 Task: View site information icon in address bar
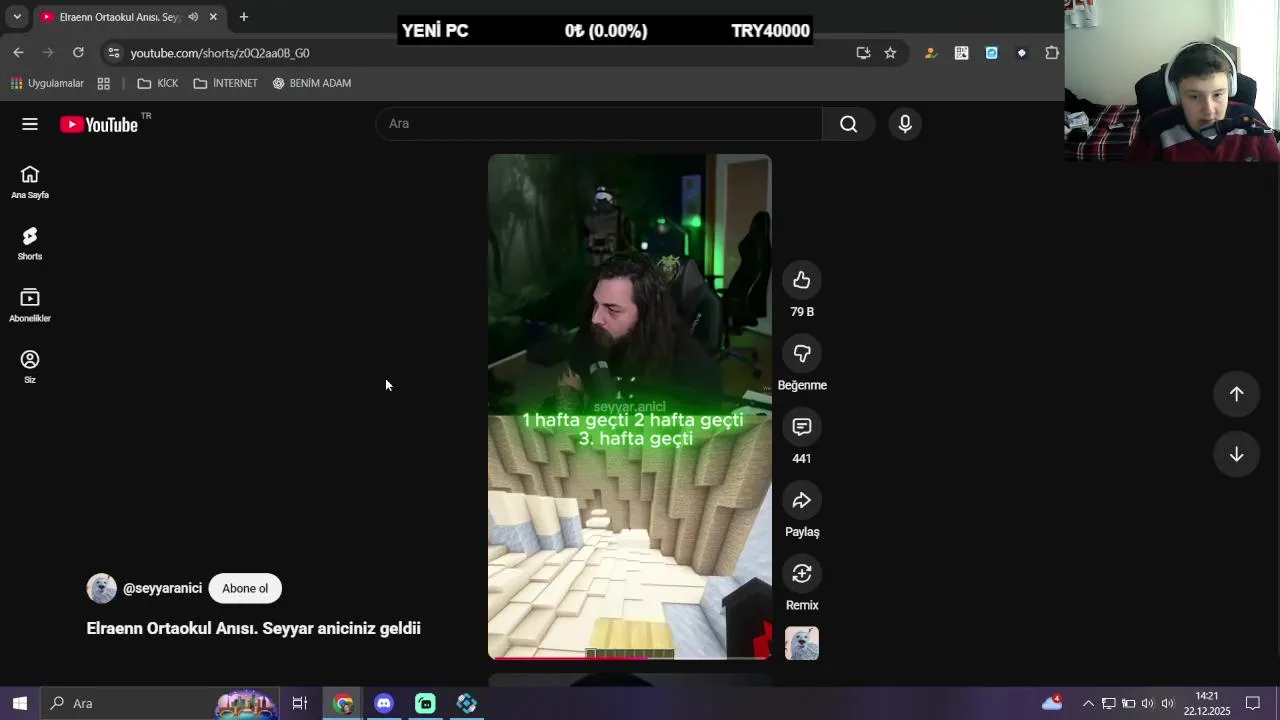click(x=114, y=53)
